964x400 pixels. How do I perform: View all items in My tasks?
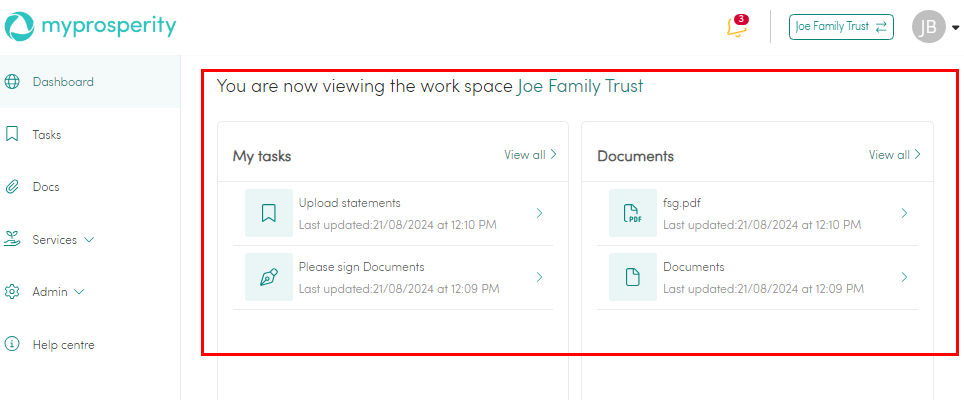[x=530, y=155]
